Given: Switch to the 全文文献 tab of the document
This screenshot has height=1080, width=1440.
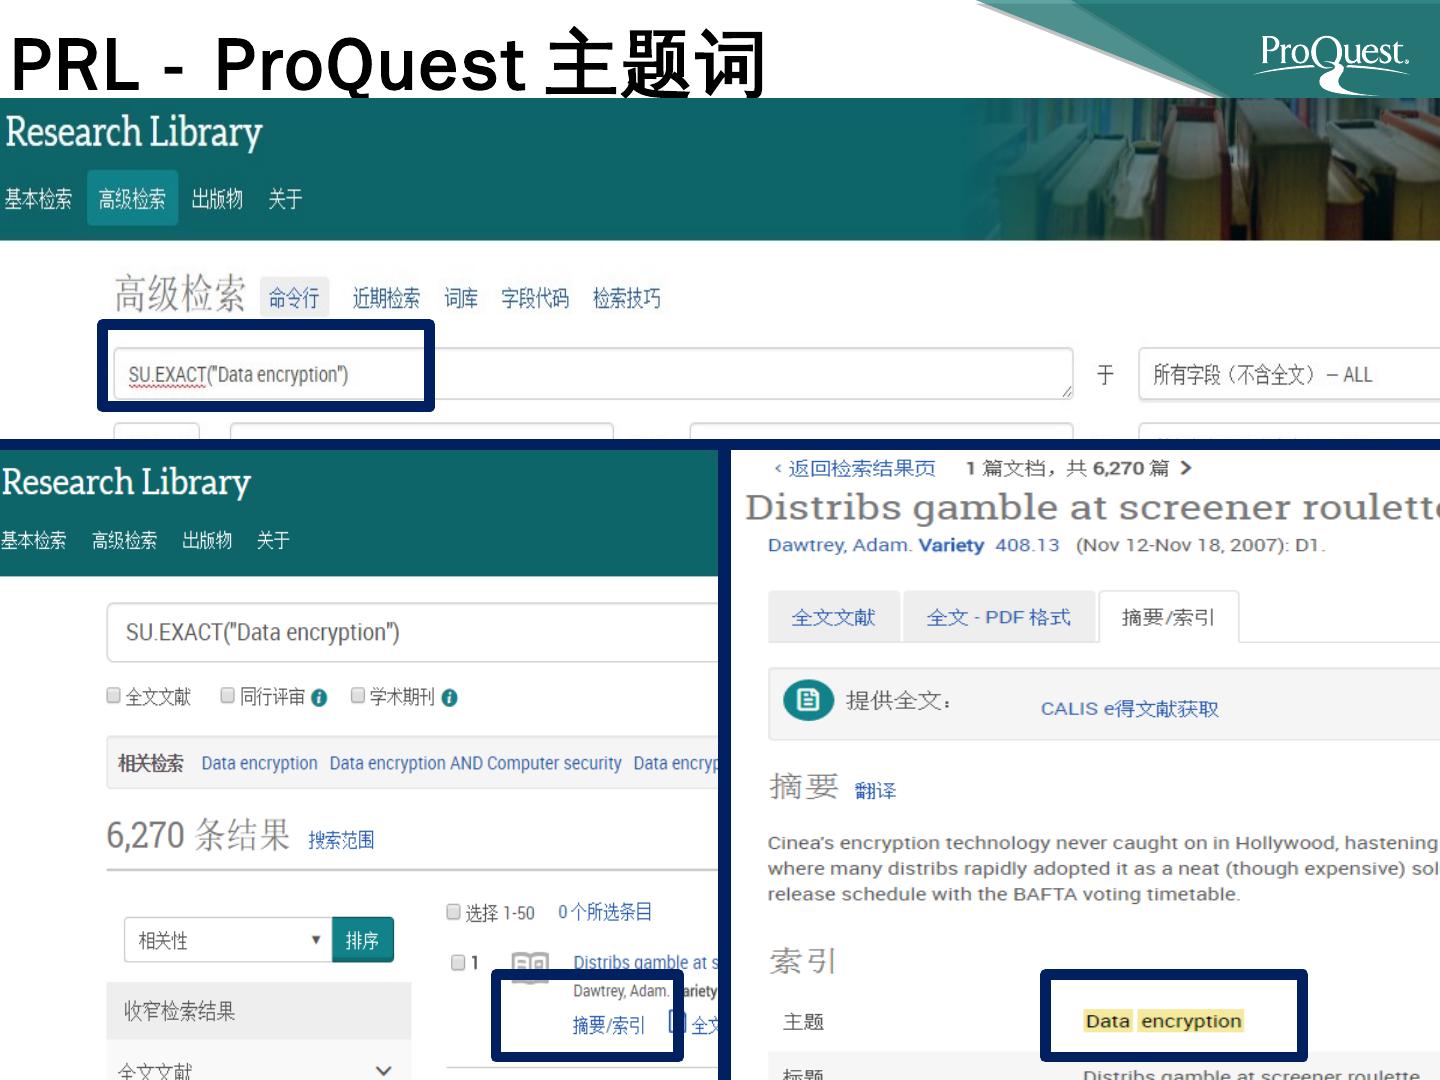Looking at the screenshot, I should pyautogui.click(x=833, y=617).
